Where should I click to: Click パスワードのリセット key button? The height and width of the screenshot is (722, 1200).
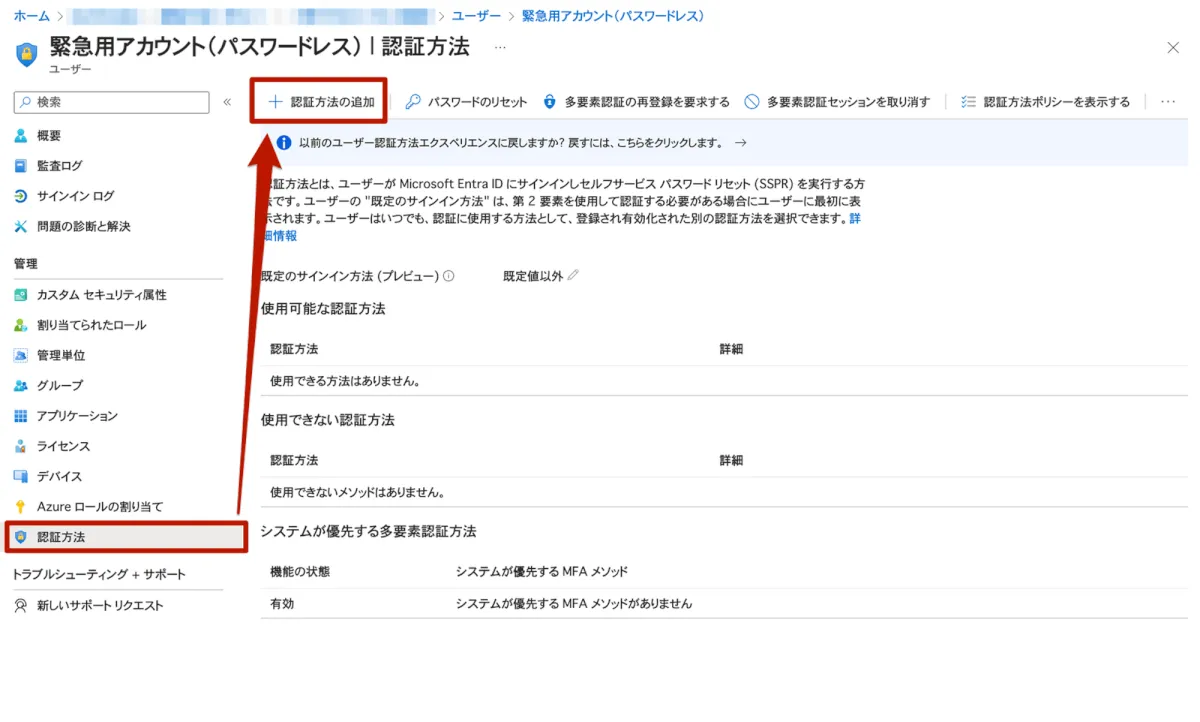click(x=466, y=102)
